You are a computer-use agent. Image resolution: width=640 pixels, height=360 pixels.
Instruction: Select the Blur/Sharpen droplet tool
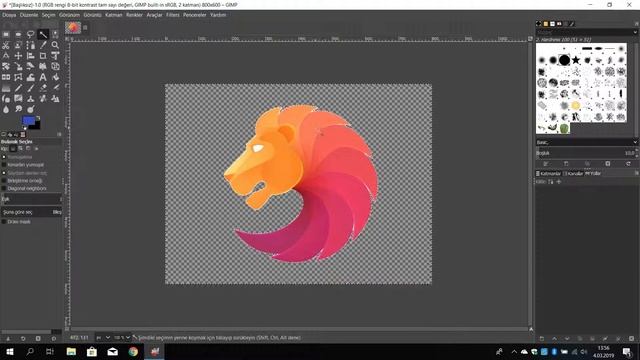point(6,109)
